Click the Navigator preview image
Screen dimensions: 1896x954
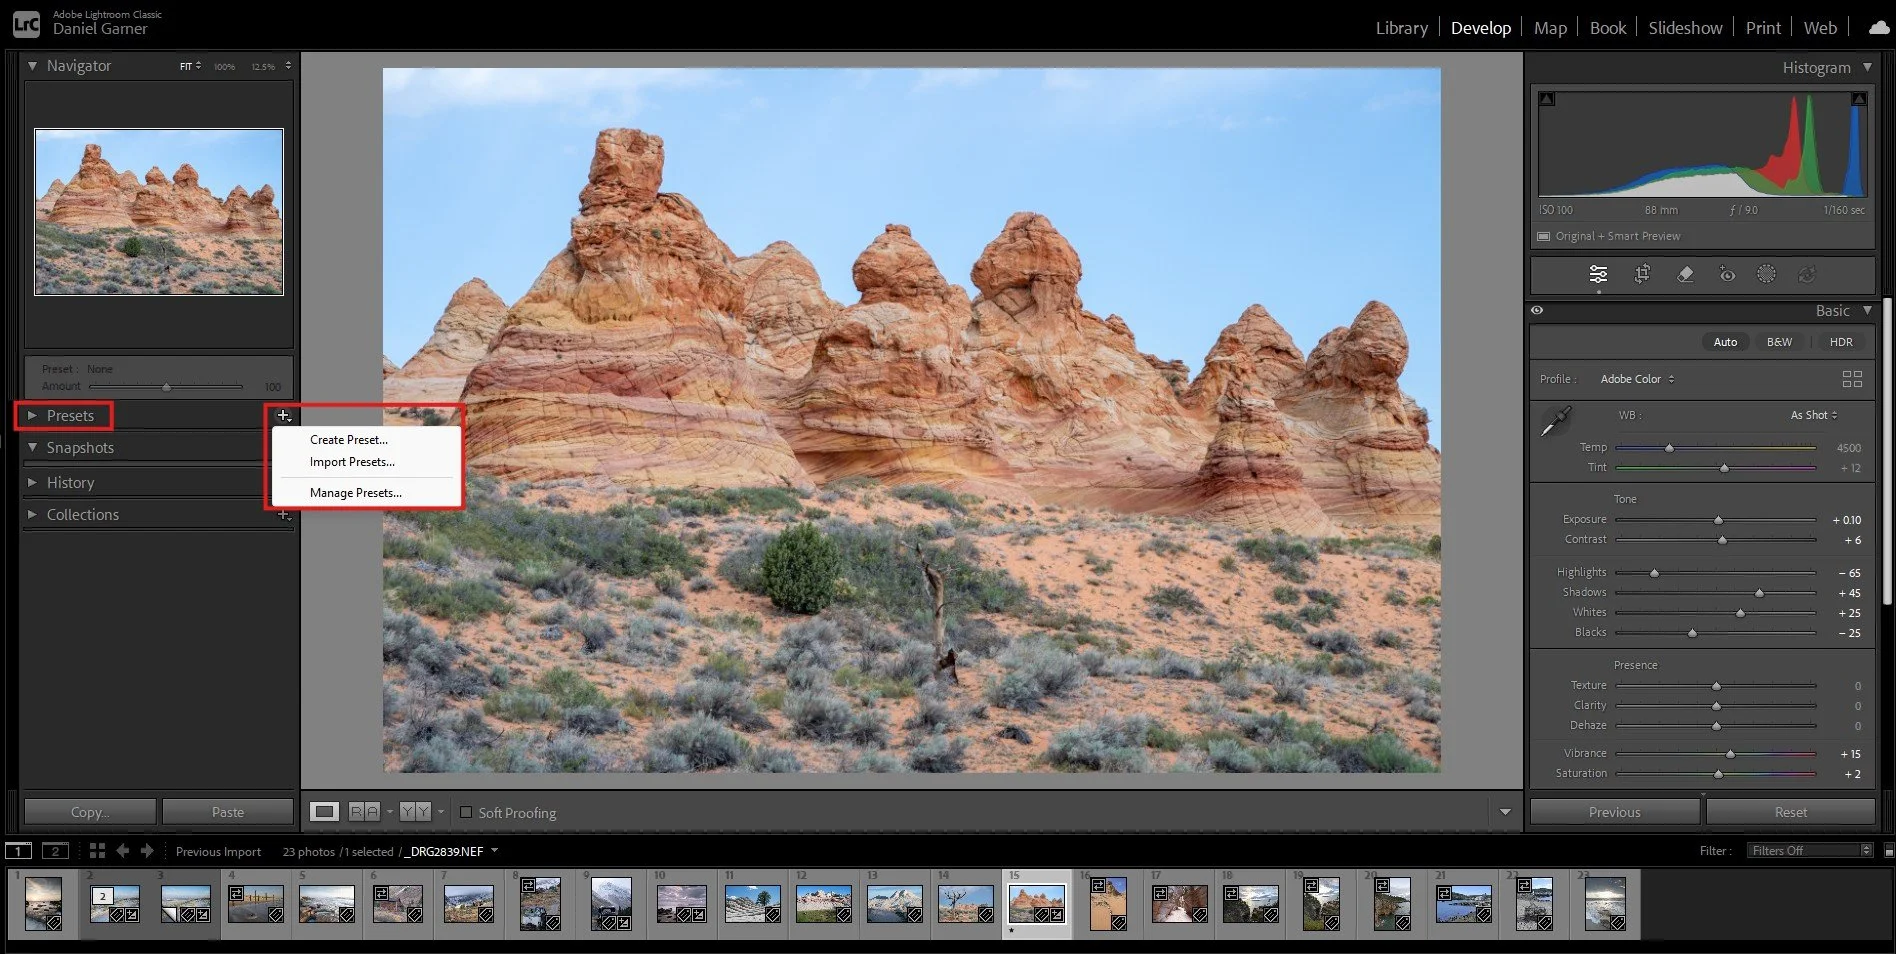click(159, 212)
